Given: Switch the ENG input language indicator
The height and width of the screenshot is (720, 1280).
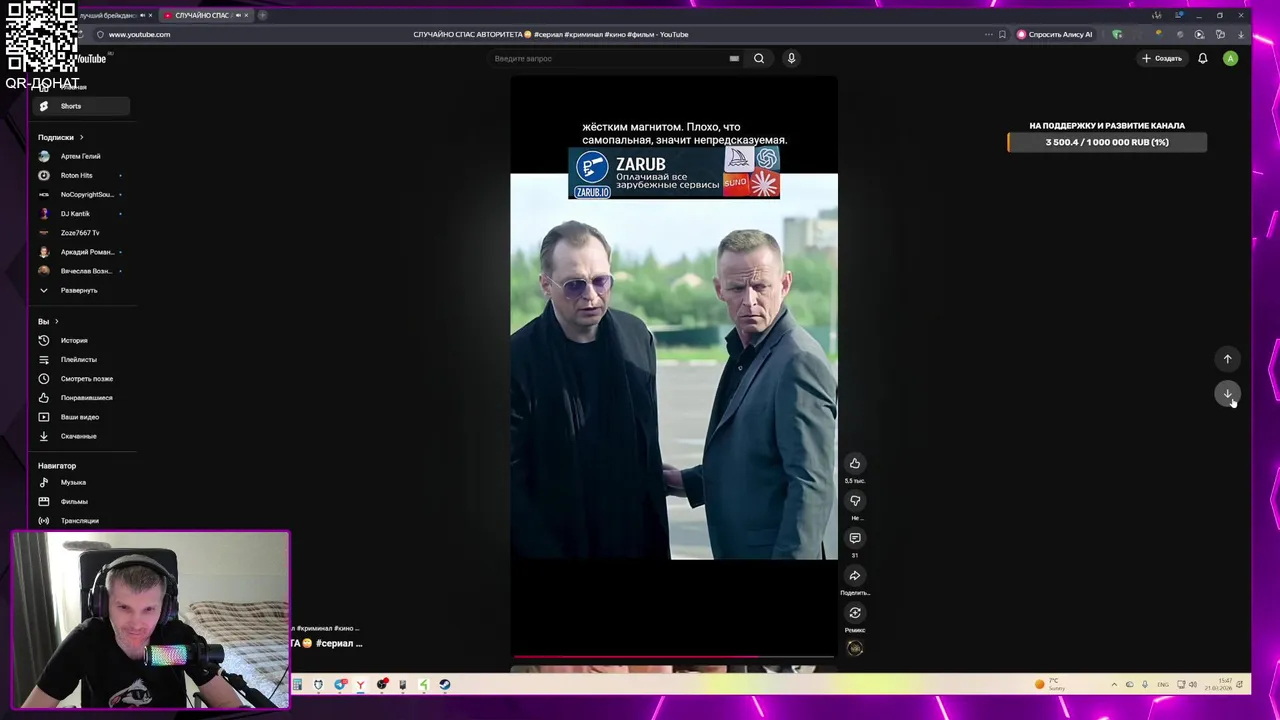Looking at the screenshot, I should pyautogui.click(x=1163, y=685).
